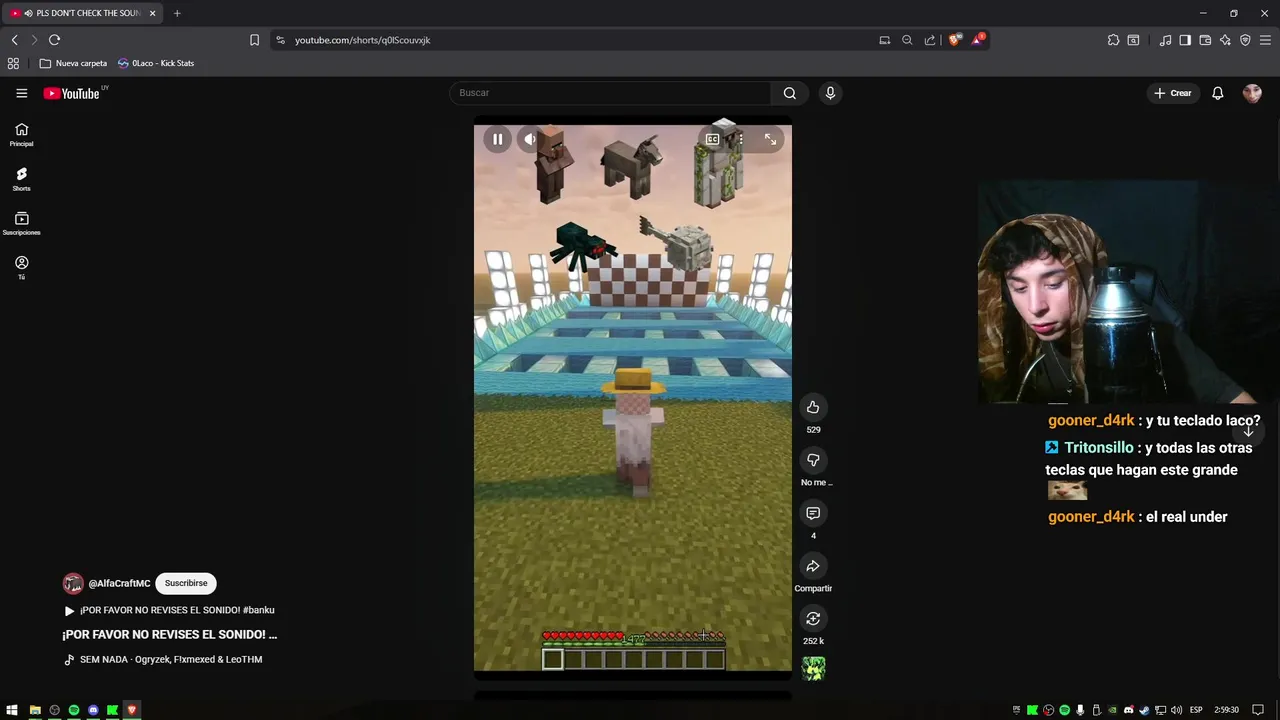This screenshot has width=1280, height=720.
Task: Open the SEM NADA sound link
Action: [163, 660]
